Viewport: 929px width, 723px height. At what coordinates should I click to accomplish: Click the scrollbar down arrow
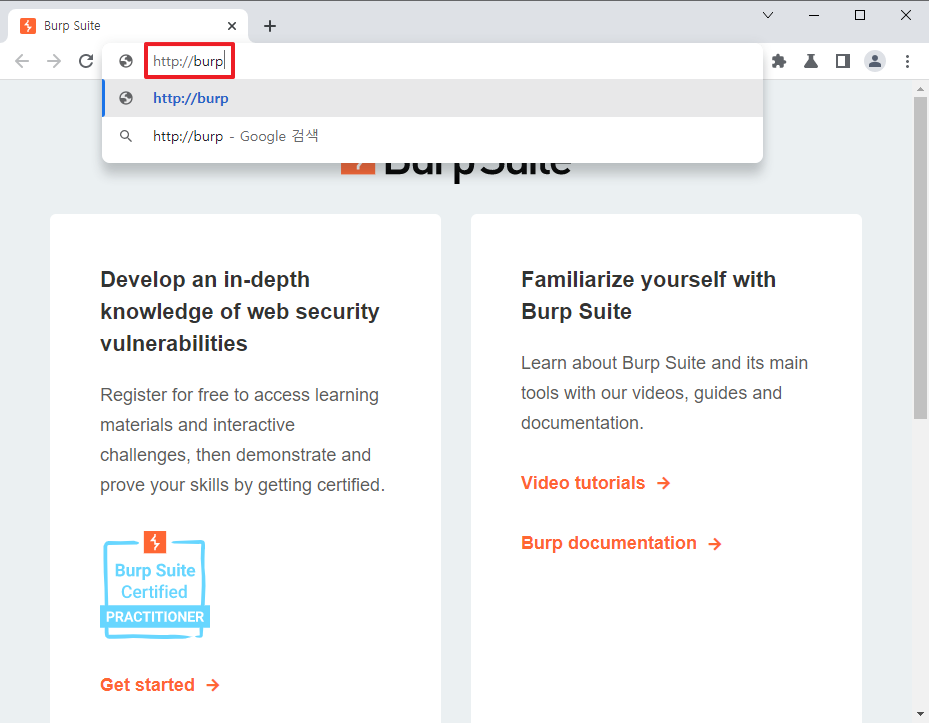tap(920, 714)
